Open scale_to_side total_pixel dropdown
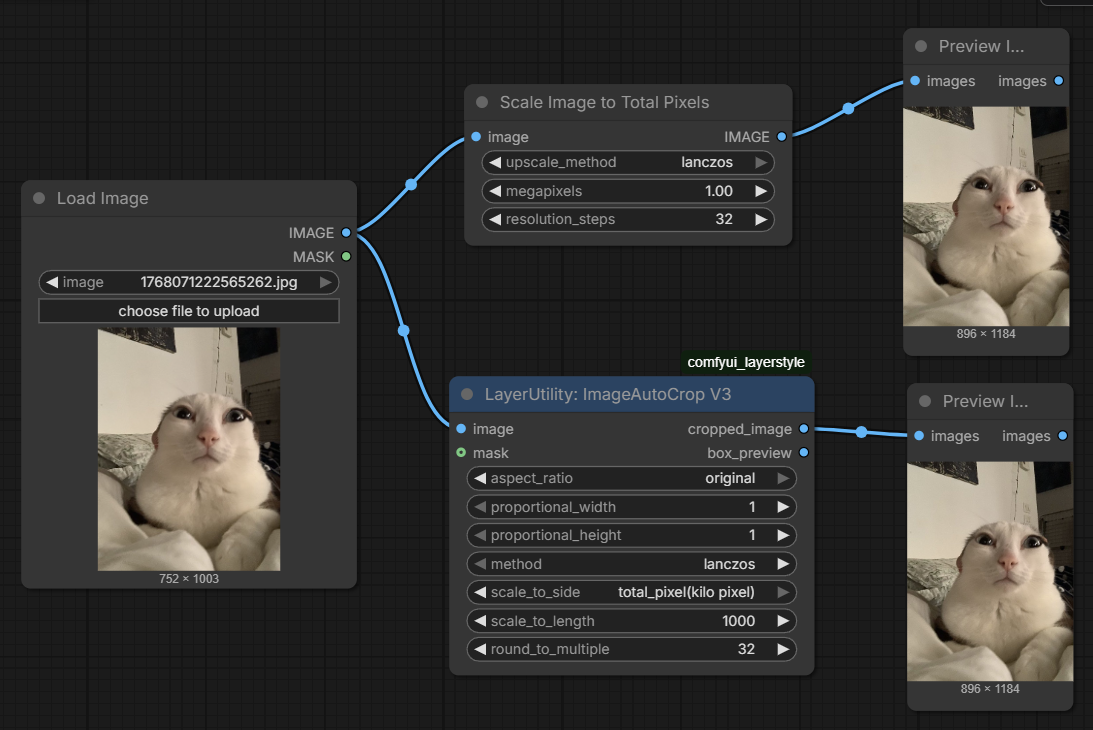The image size is (1093, 730). [x=632, y=592]
